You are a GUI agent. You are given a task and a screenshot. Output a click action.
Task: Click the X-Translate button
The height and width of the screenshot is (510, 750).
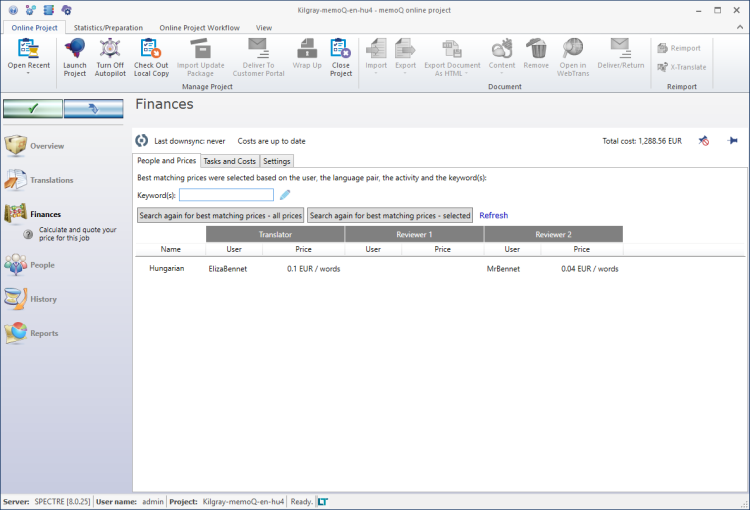682,67
